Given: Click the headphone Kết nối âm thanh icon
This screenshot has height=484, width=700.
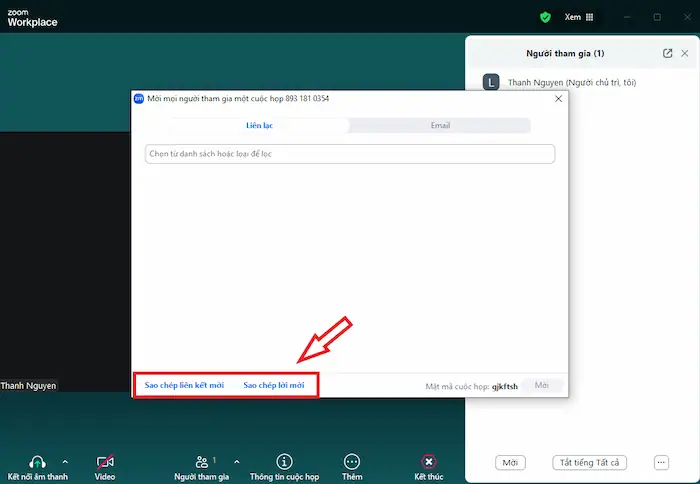Looking at the screenshot, I should click(x=38, y=462).
